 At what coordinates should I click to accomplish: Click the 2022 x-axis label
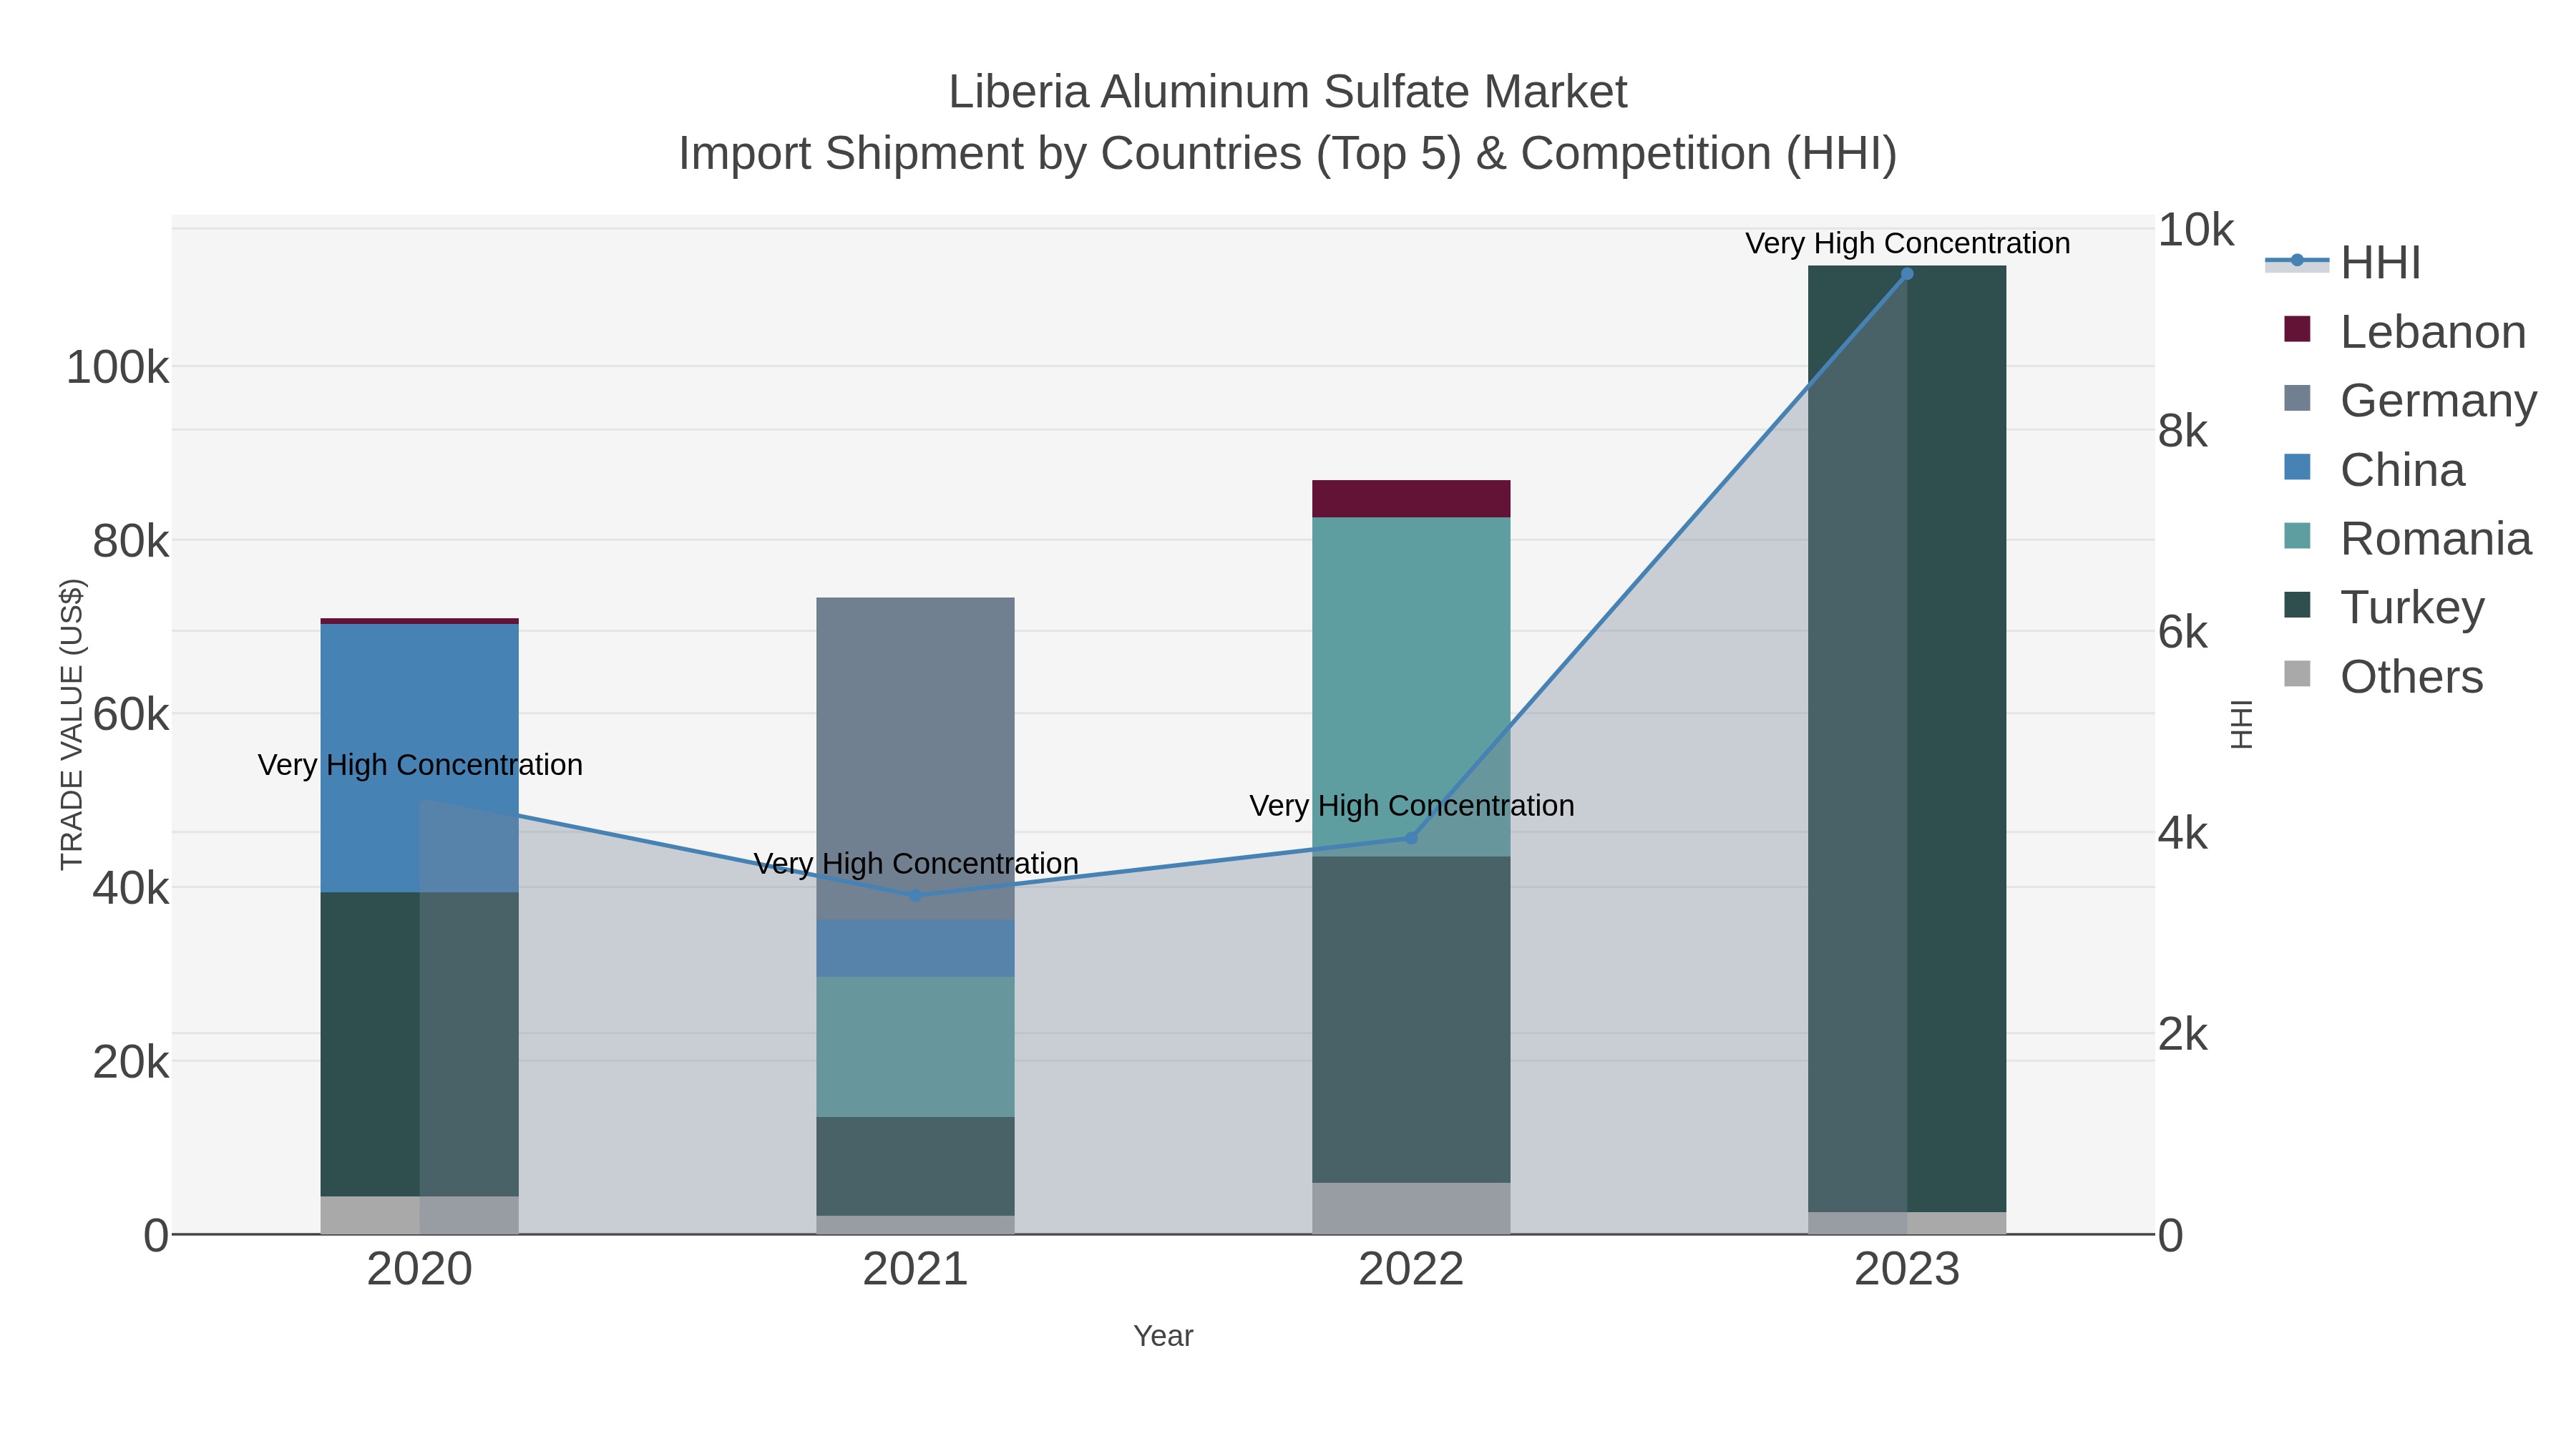tap(1411, 1270)
